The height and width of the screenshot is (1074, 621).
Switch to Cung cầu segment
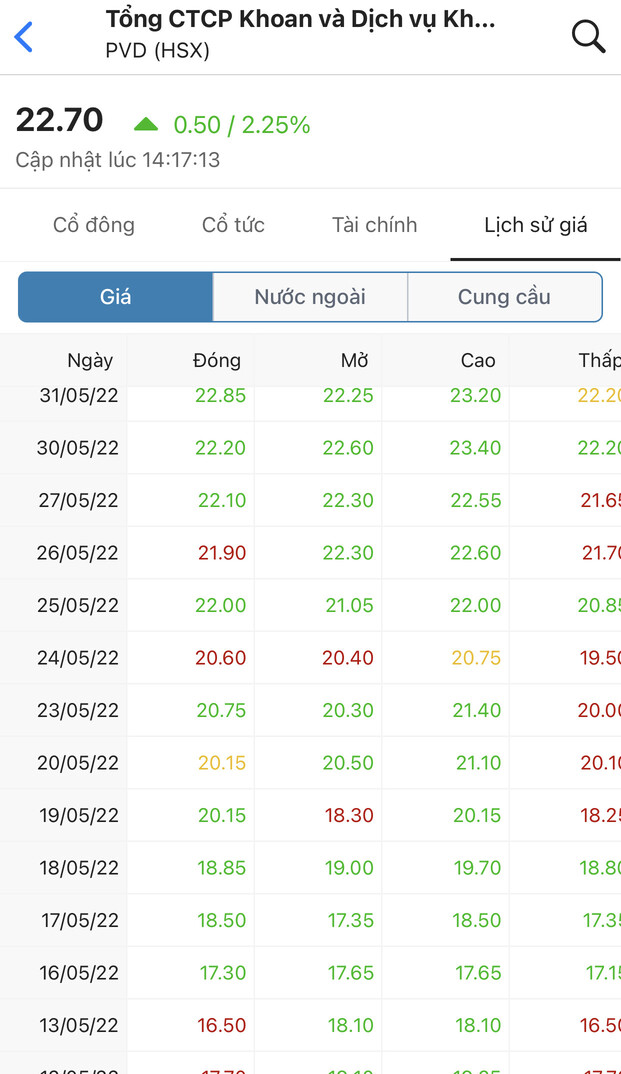pyautogui.click(x=504, y=297)
